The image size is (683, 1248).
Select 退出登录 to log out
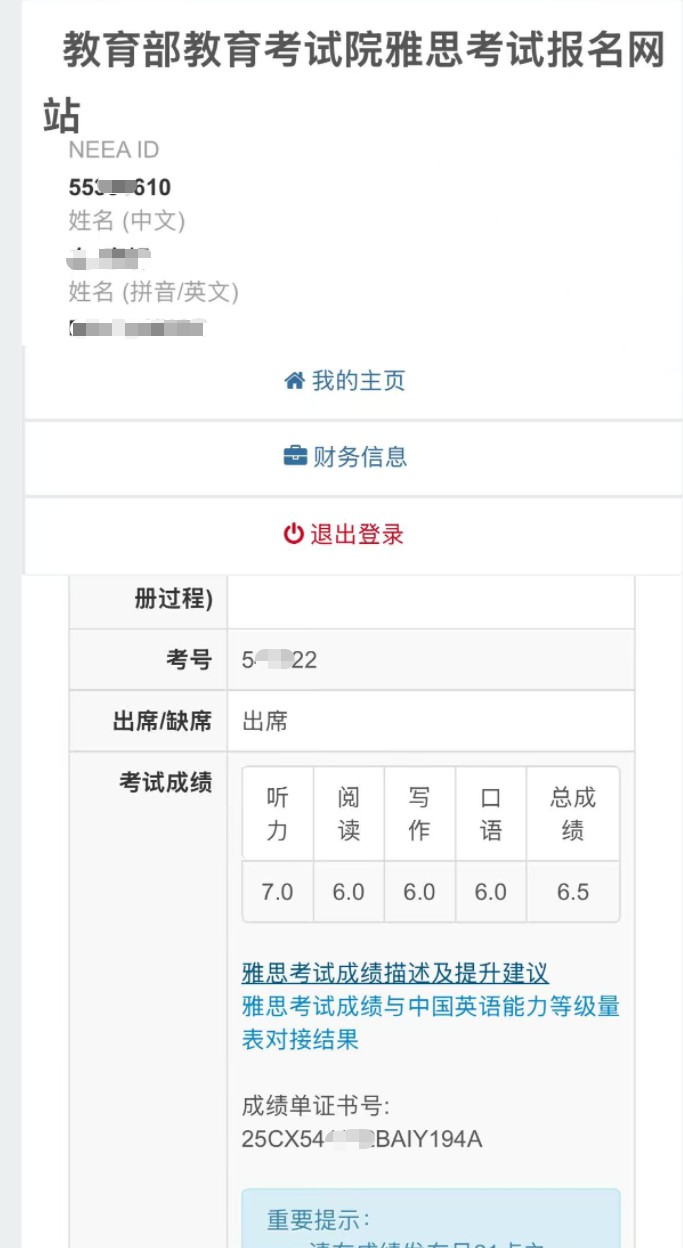point(346,535)
